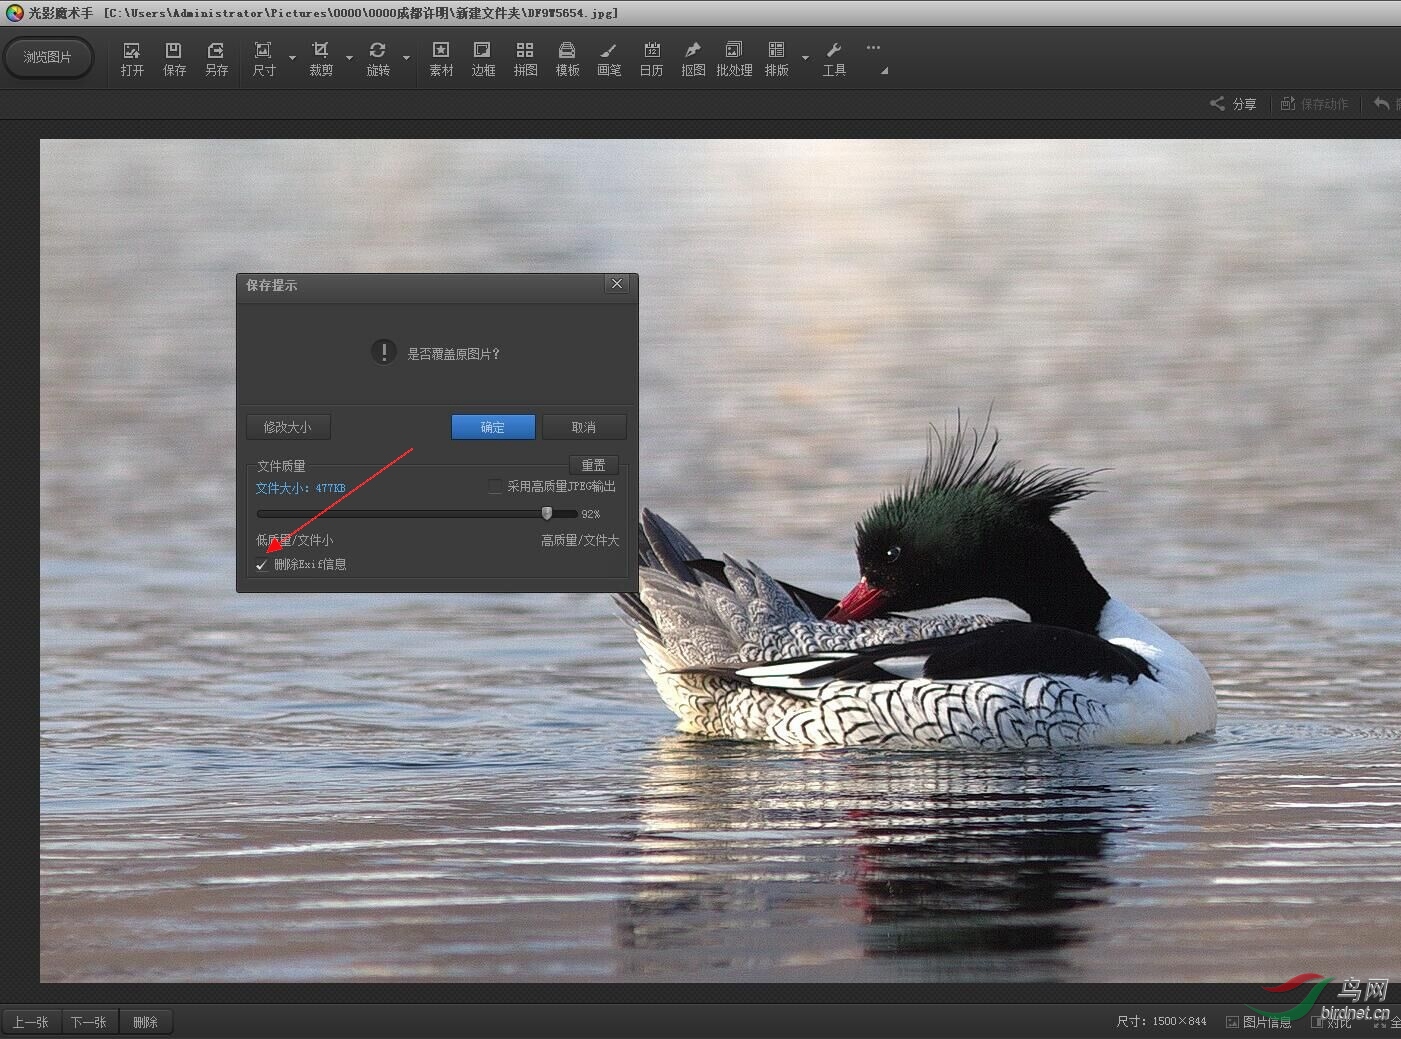Expand the 排版 dropdown arrow
Image resolution: width=1401 pixels, height=1039 pixels.
tap(805, 58)
